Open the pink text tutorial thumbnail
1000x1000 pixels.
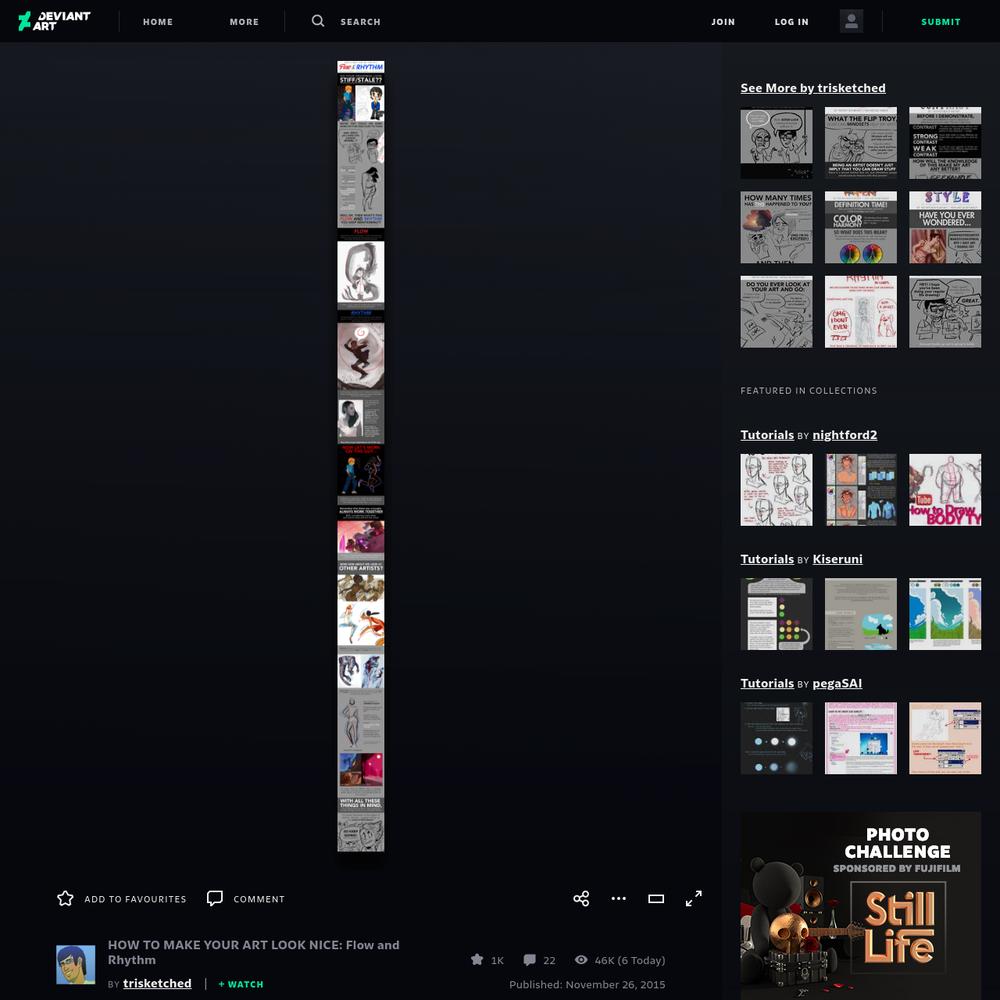pos(861,739)
